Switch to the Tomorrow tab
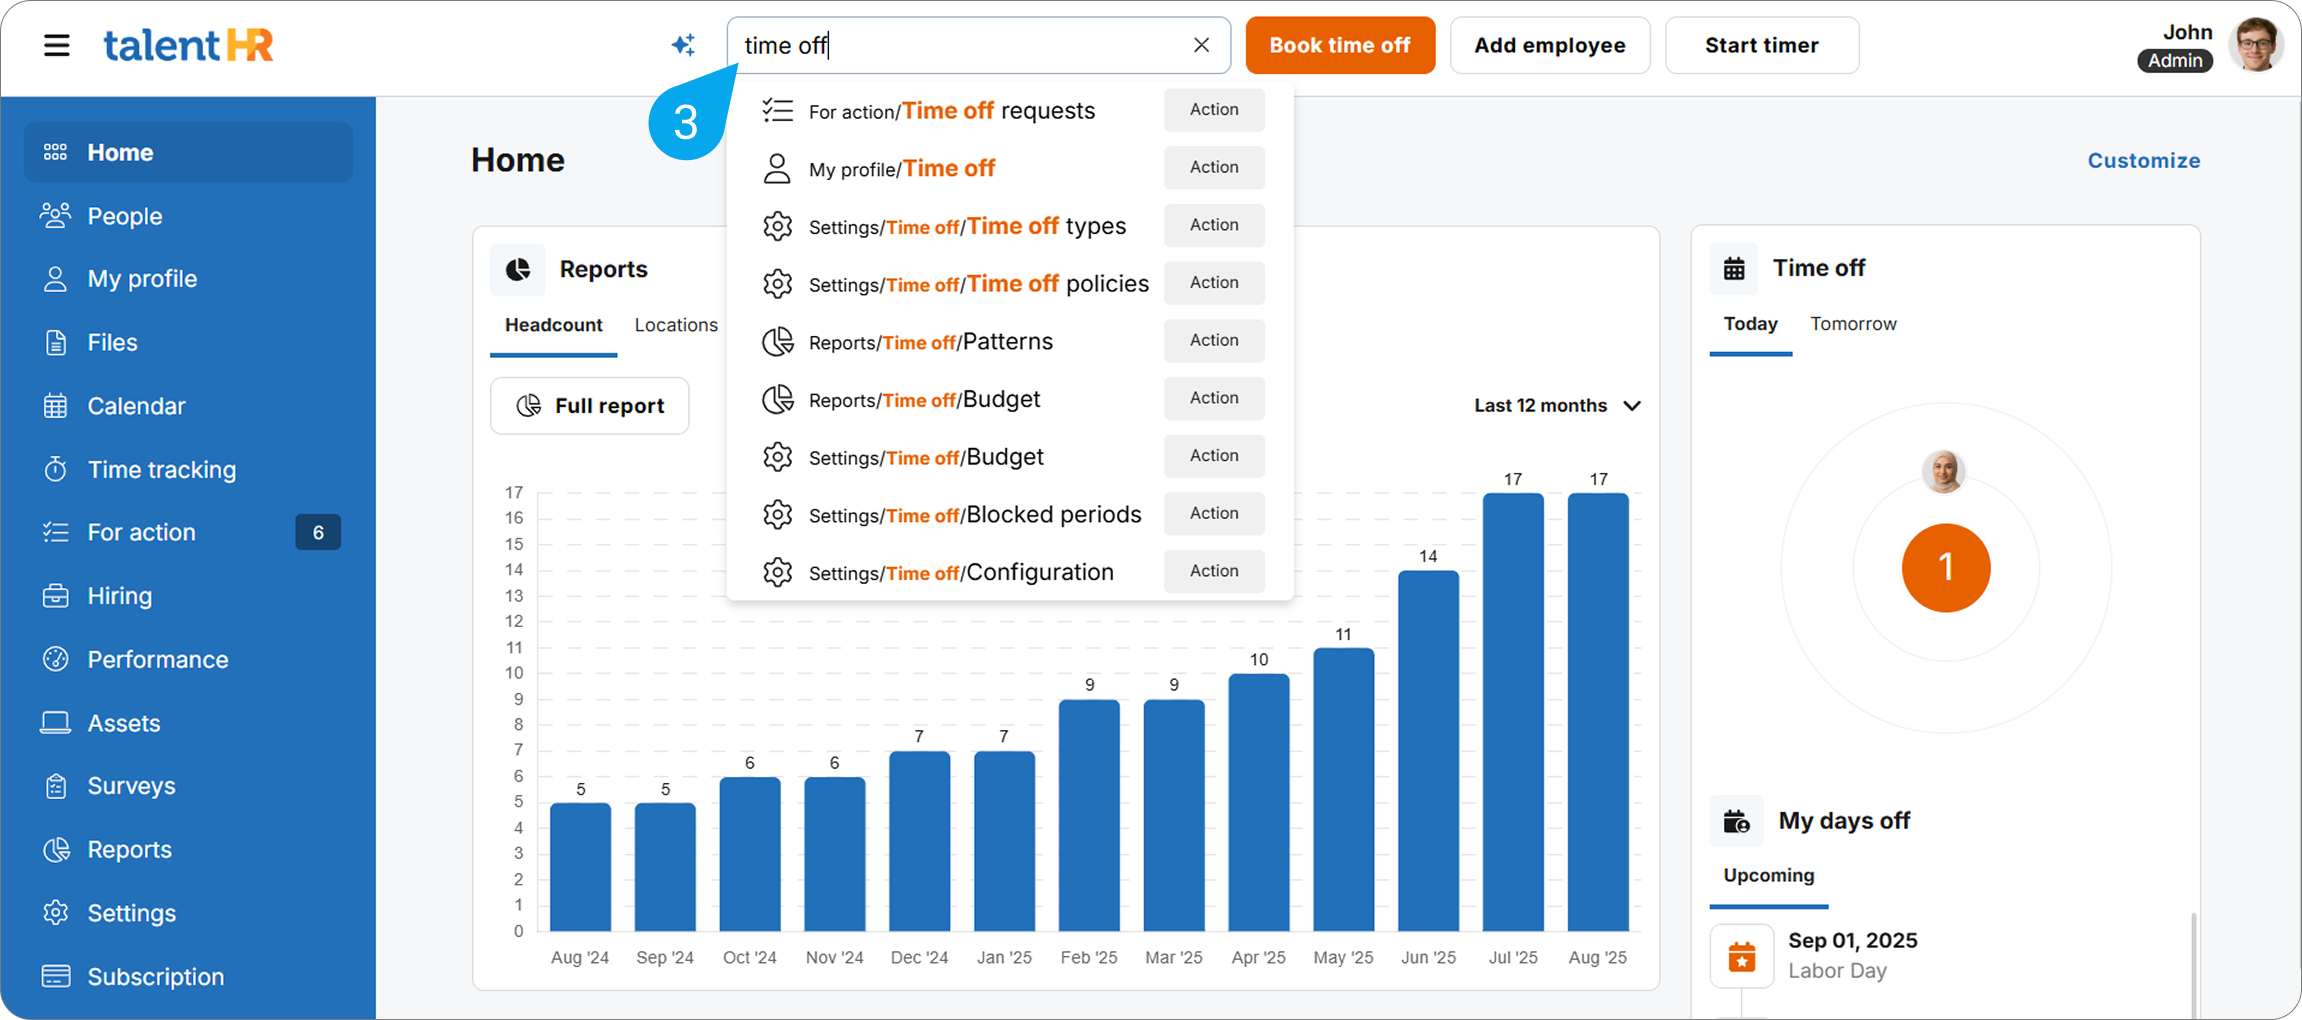Image resolution: width=2302 pixels, height=1020 pixels. [1852, 324]
